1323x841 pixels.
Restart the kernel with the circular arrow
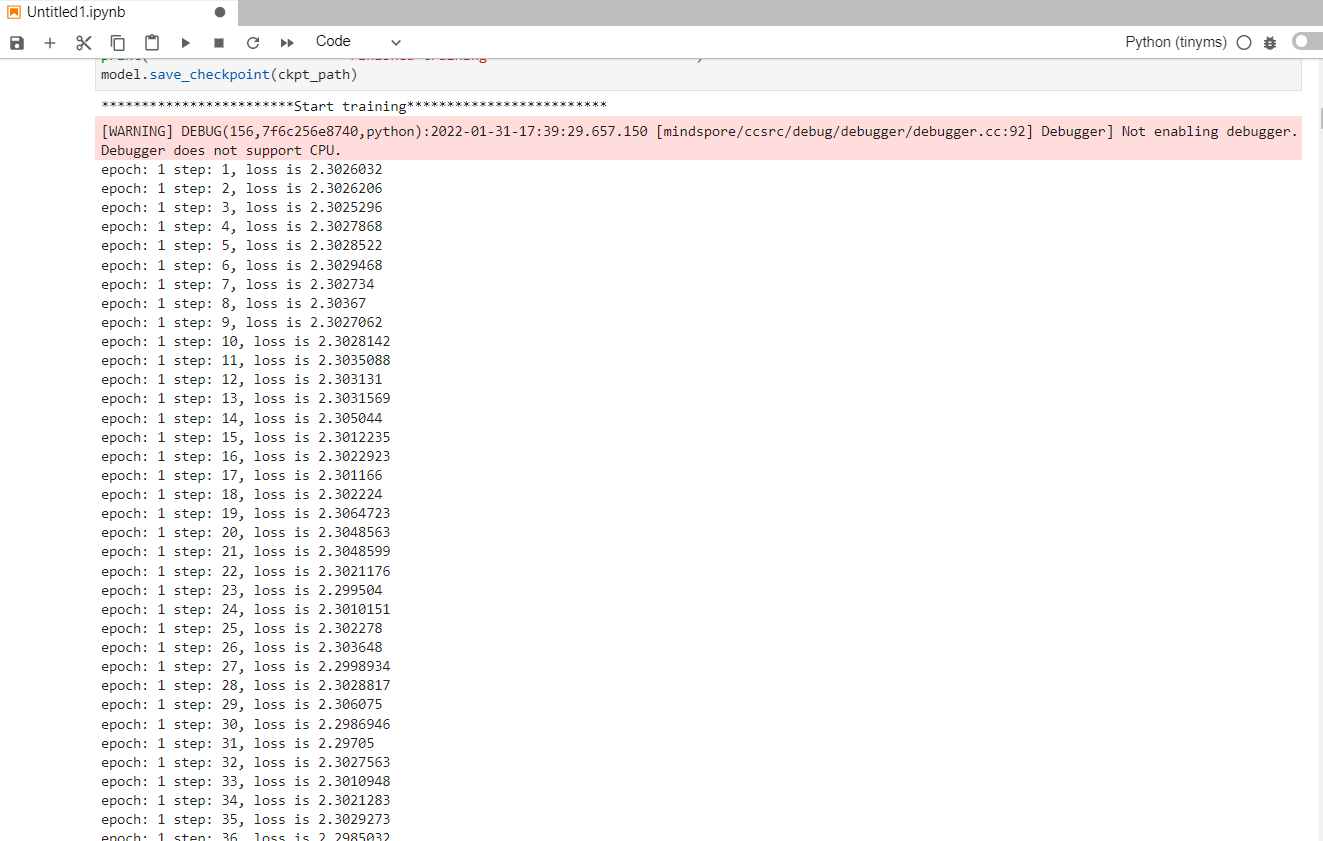click(x=253, y=43)
